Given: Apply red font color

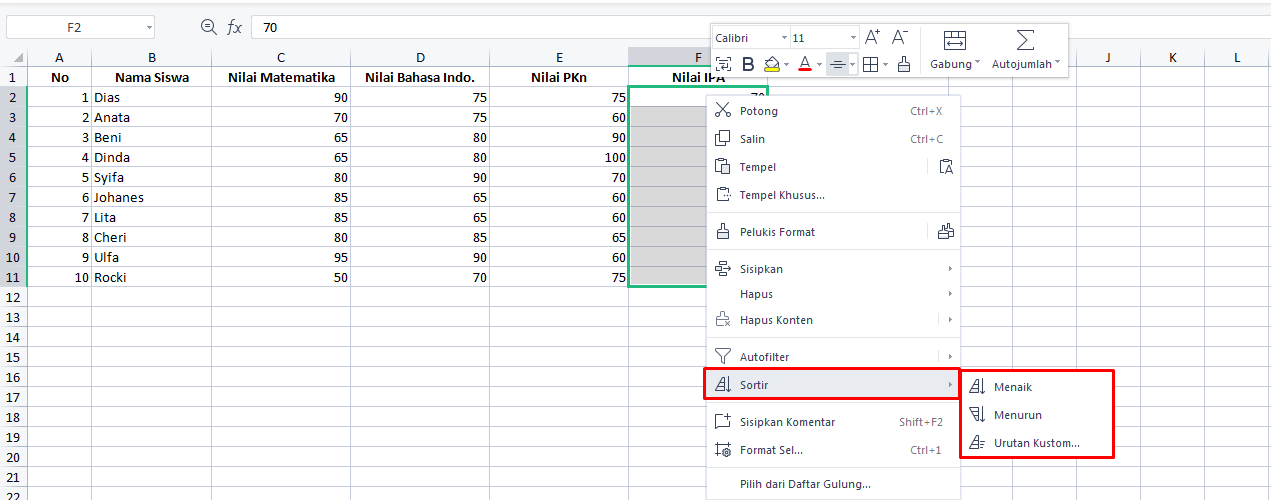Looking at the screenshot, I should coord(805,65).
